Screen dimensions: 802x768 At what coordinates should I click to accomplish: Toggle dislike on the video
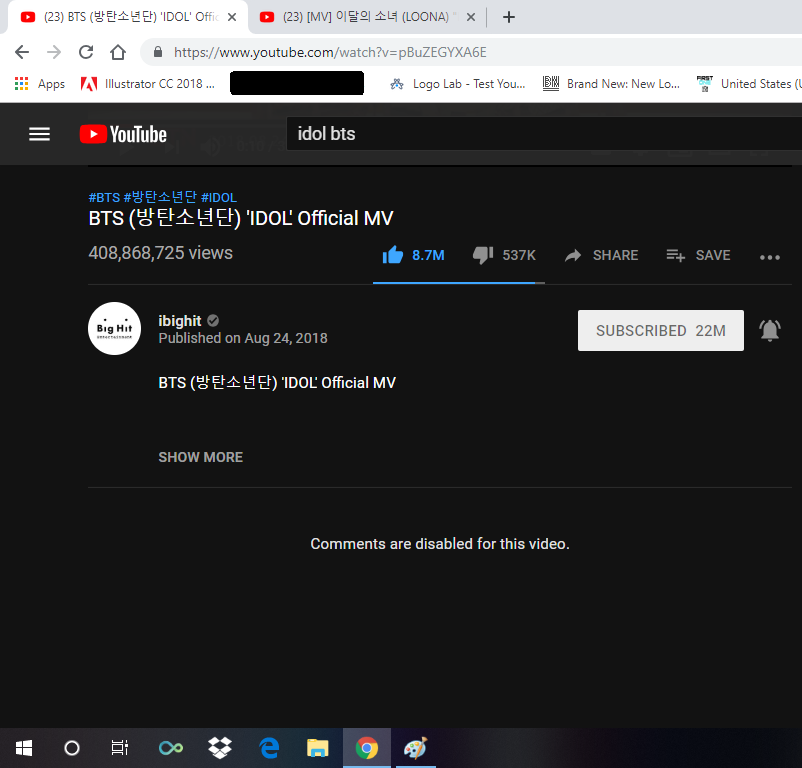504,255
